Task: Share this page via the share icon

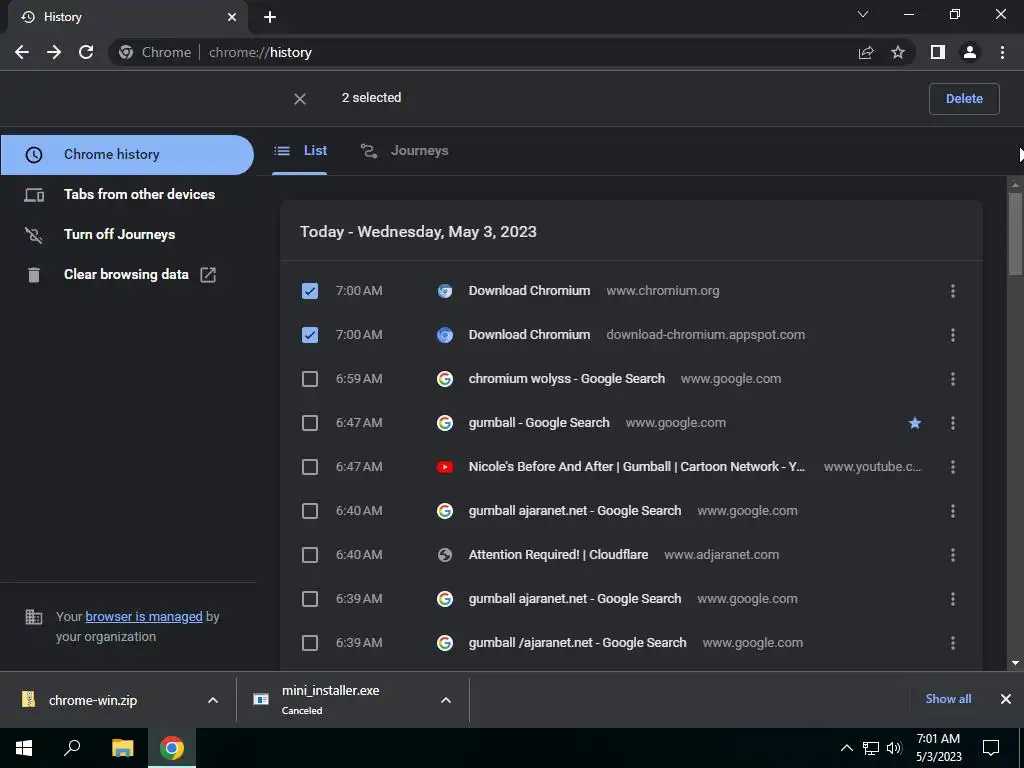Action: tap(866, 52)
